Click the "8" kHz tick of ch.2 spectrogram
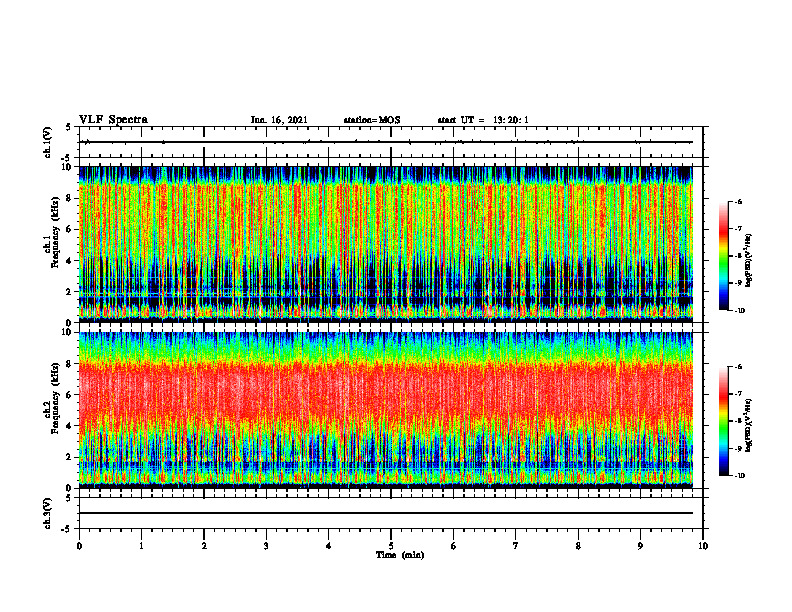 (71, 364)
